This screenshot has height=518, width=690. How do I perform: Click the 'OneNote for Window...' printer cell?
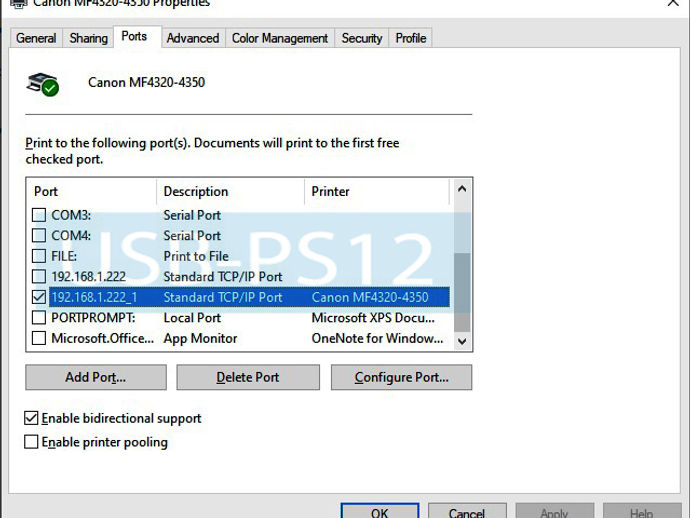(378, 338)
